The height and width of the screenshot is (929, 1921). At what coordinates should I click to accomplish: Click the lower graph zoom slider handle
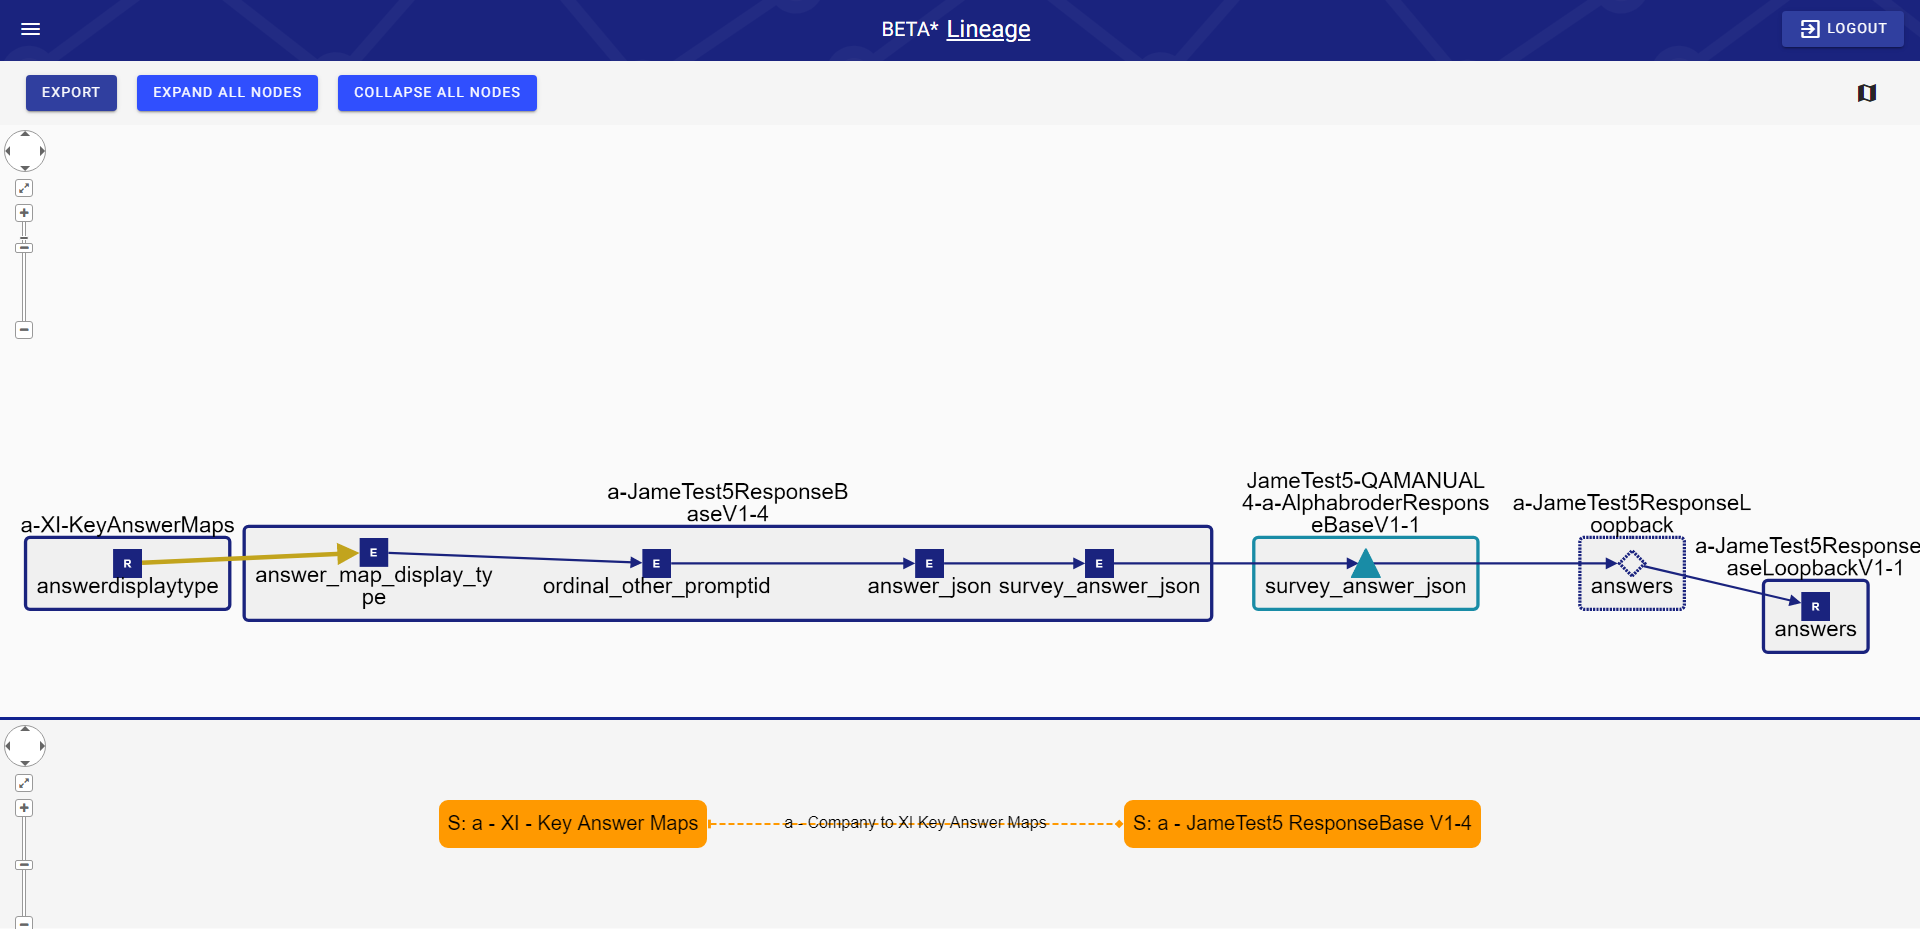[x=25, y=865]
